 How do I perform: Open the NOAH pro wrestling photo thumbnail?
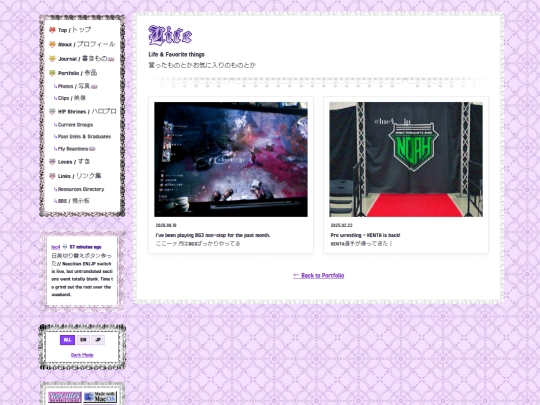406,159
